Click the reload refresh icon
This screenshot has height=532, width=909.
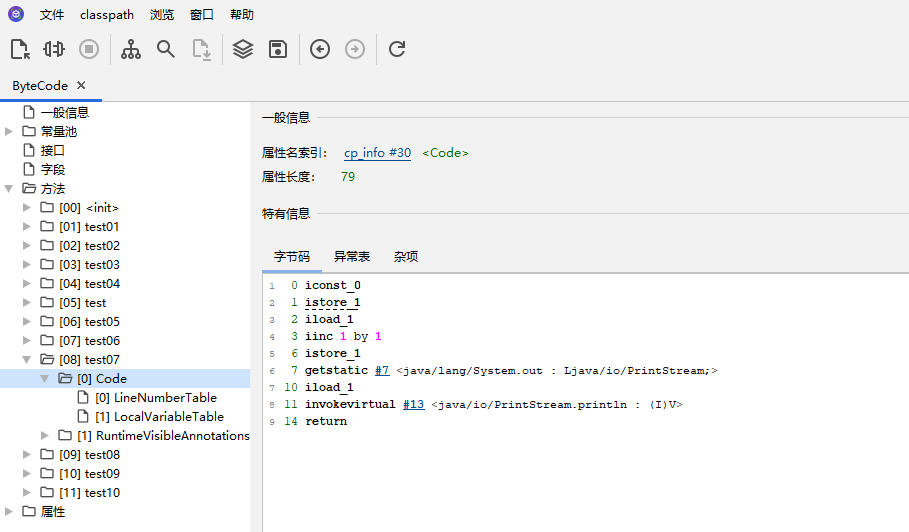tap(397, 49)
